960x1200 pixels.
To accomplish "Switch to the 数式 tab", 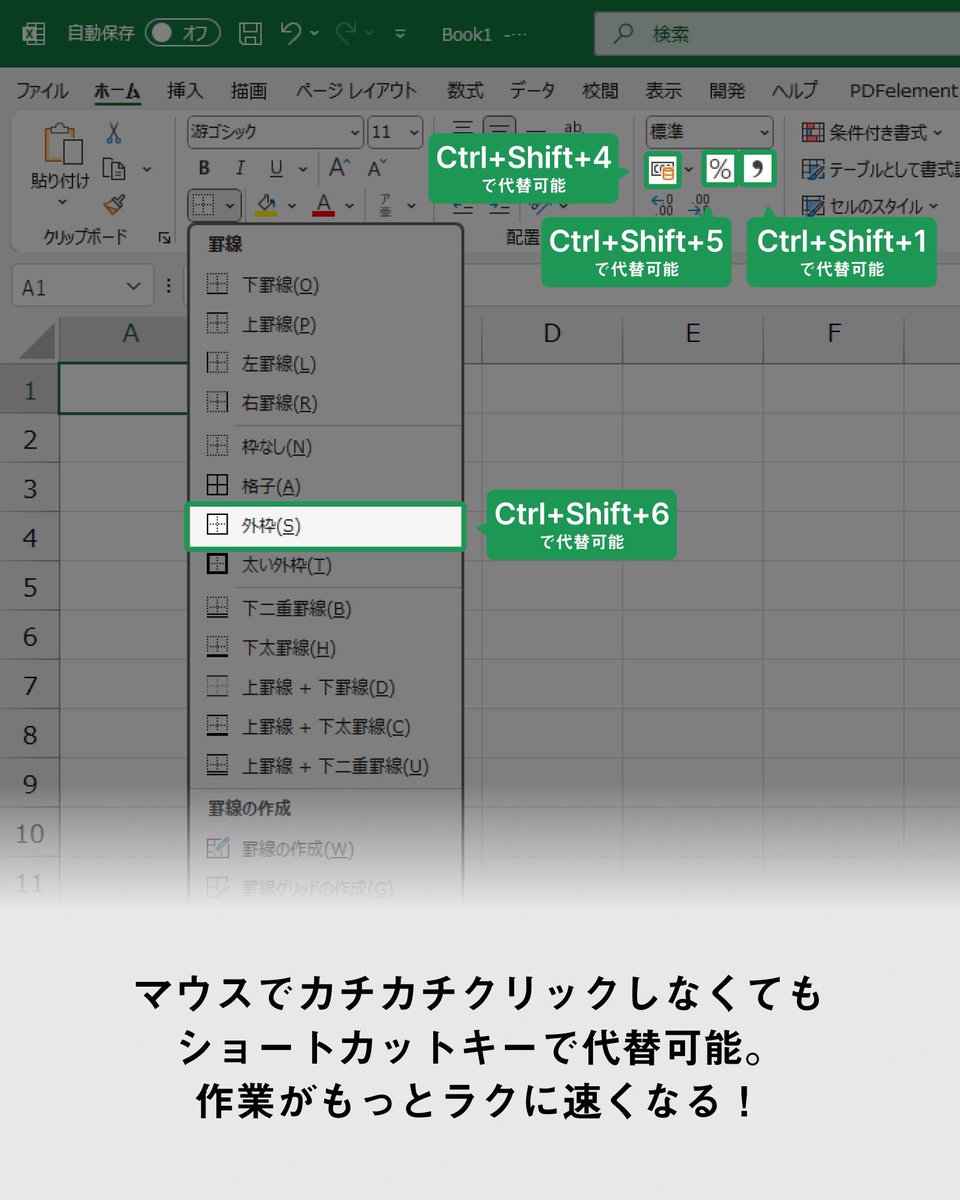I will click(465, 90).
